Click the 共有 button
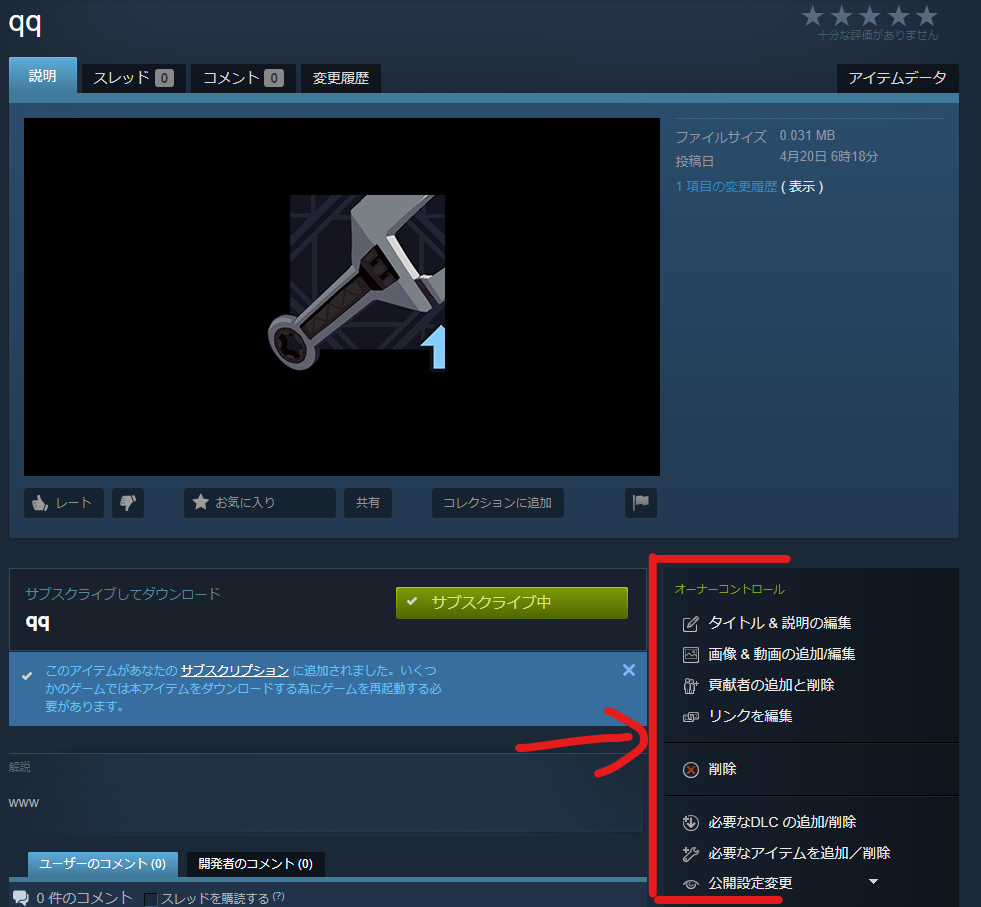 [x=368, y=503]
